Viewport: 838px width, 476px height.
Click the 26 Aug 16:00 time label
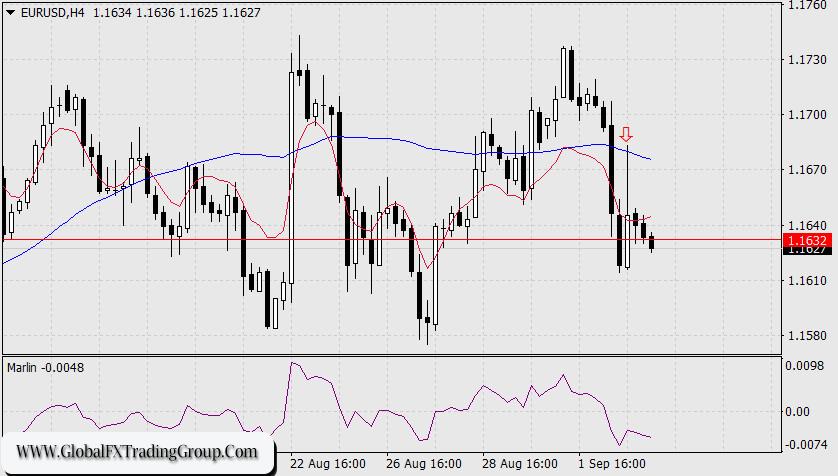point(422,464)
